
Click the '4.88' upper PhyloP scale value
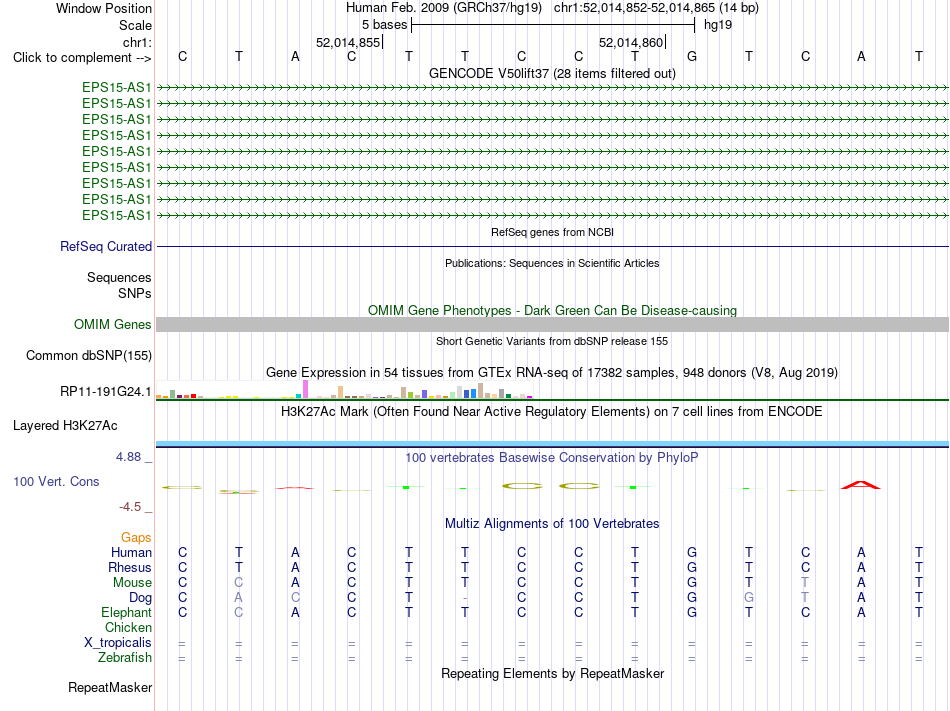(128, 457)
